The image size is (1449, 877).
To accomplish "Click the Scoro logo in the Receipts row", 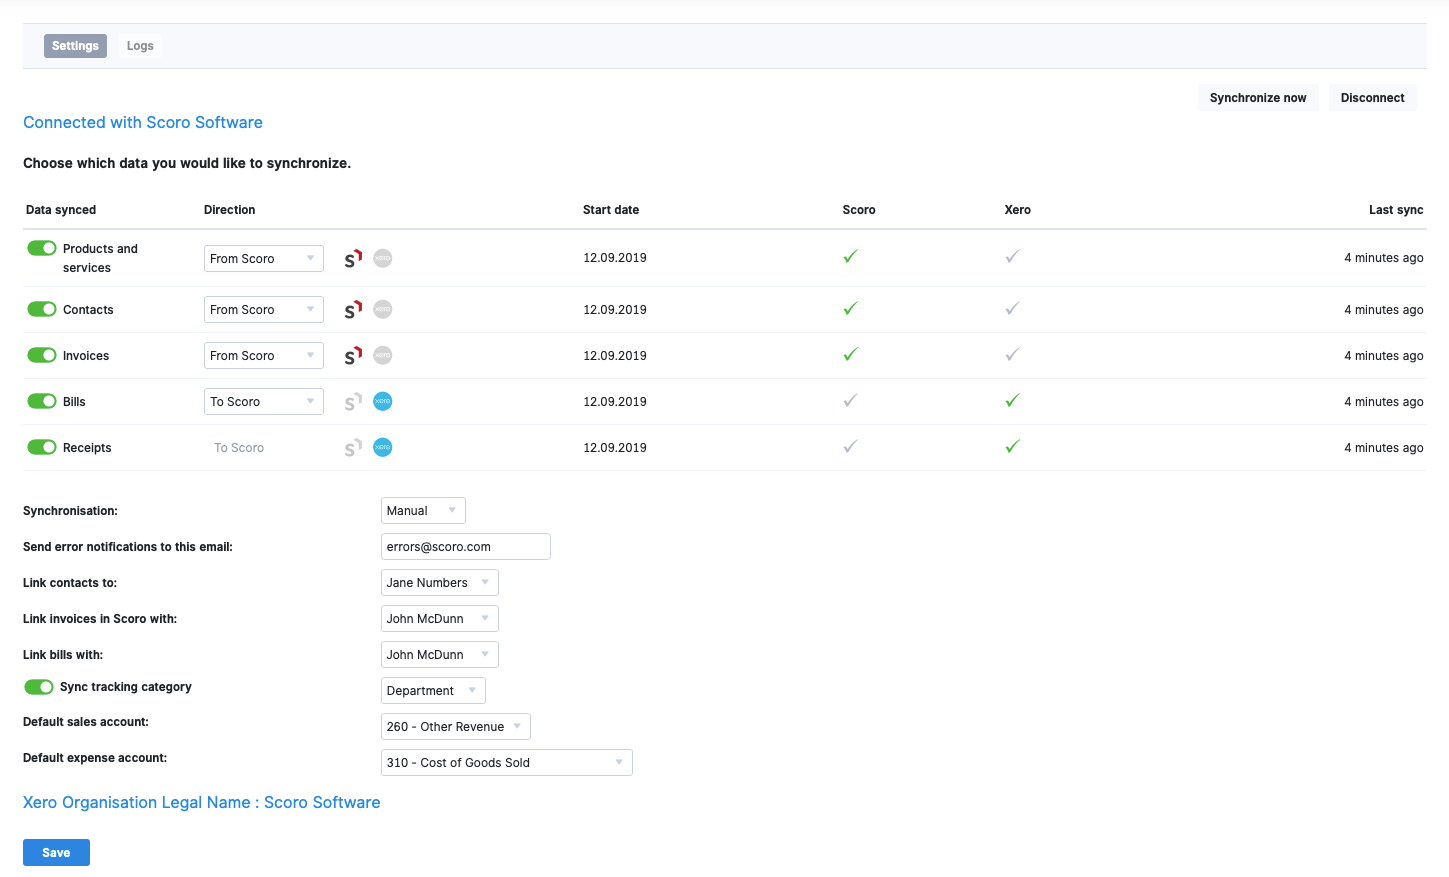I will pos(353,448).
